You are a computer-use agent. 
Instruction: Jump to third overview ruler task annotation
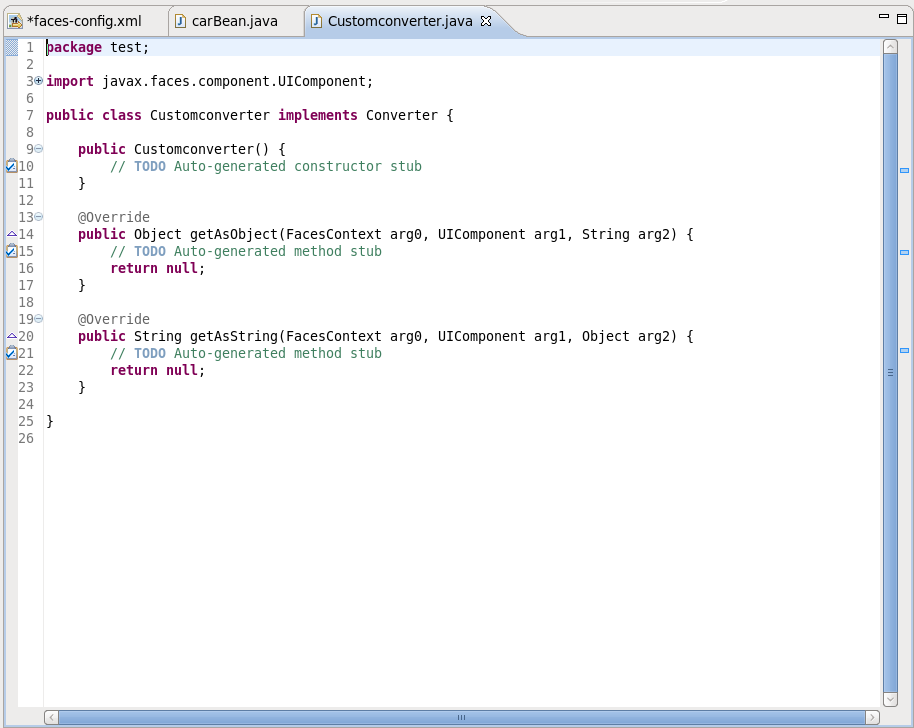coord(904,350)
